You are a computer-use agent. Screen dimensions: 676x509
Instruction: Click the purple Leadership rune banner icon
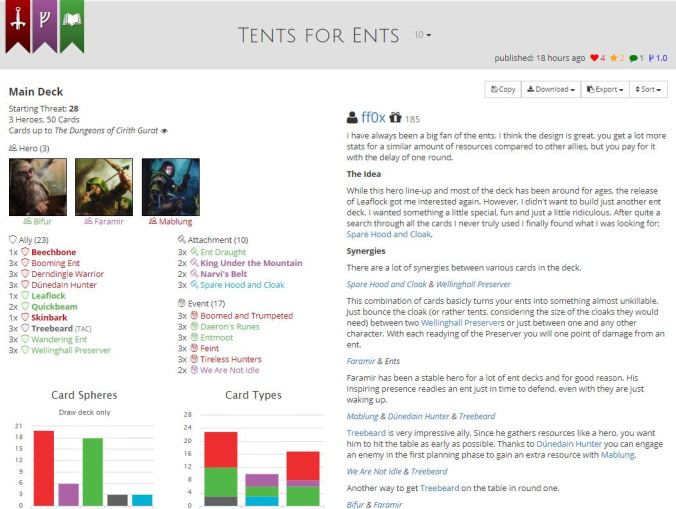pyautogui.click(x=45, y=25)
